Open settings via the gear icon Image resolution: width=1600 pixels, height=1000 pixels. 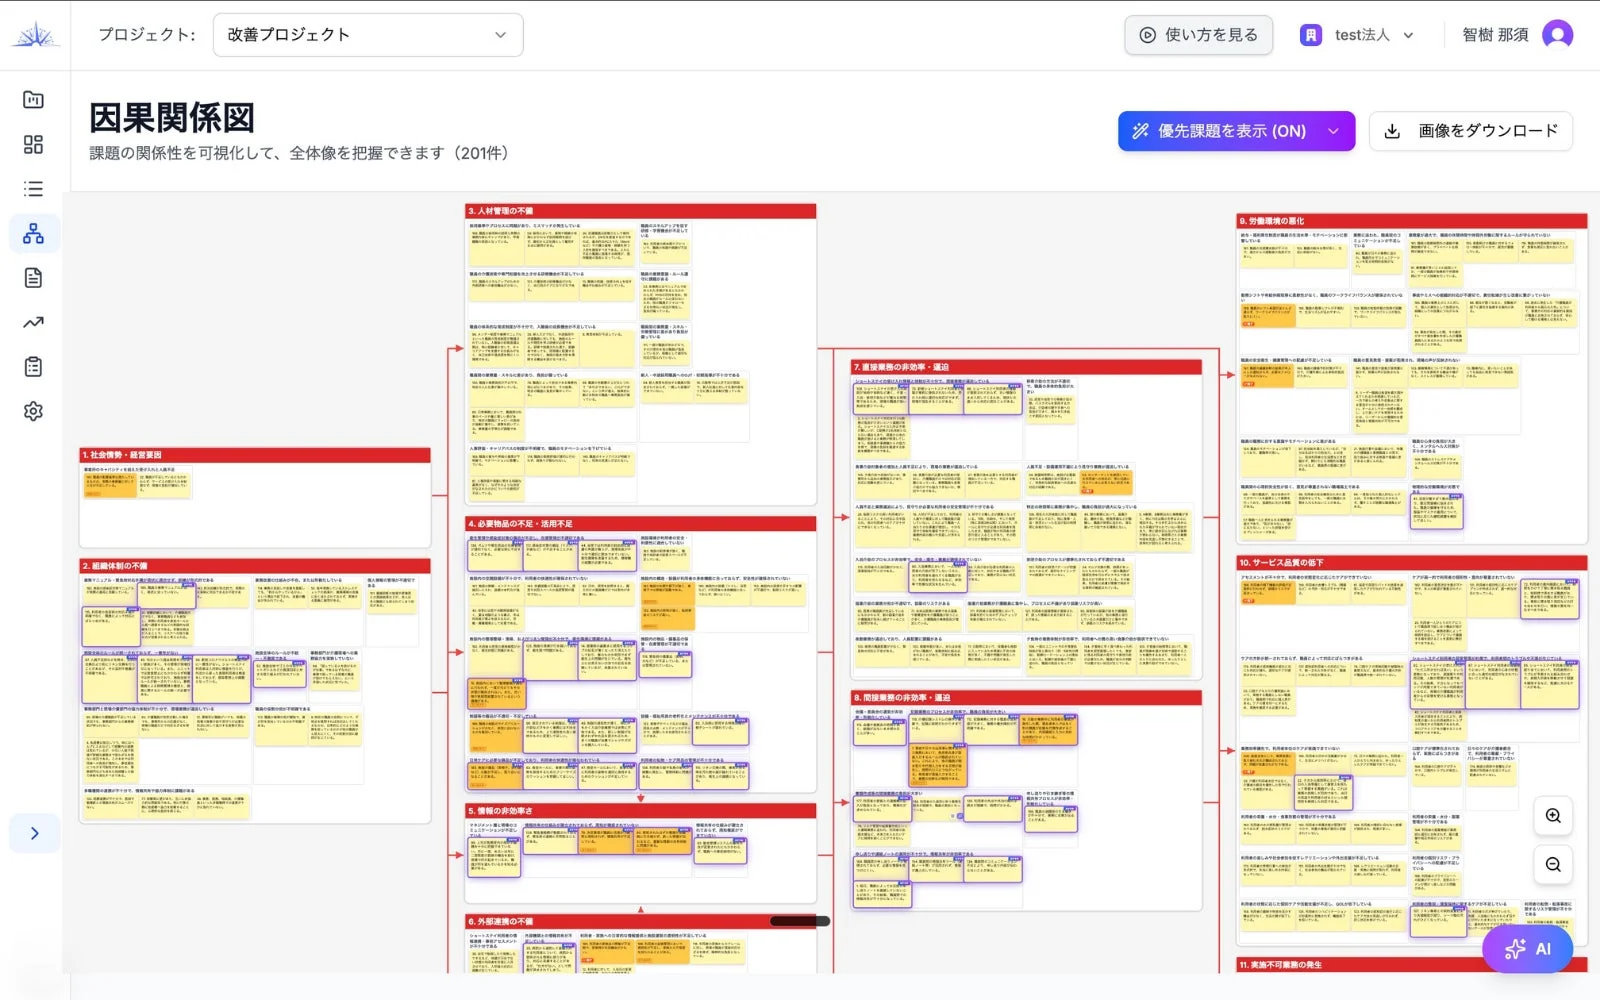(33, 411)
